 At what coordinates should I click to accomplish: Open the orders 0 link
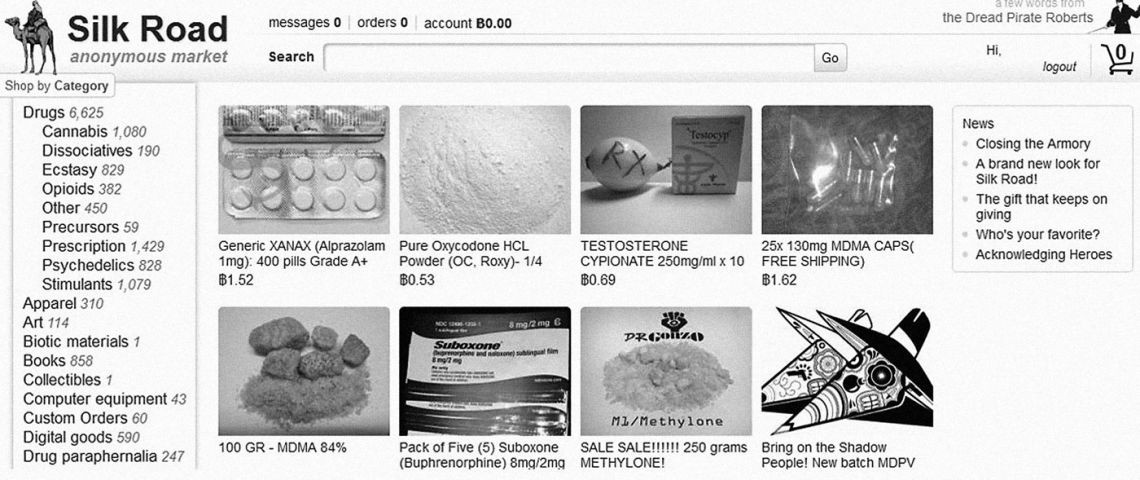[382, 23]
